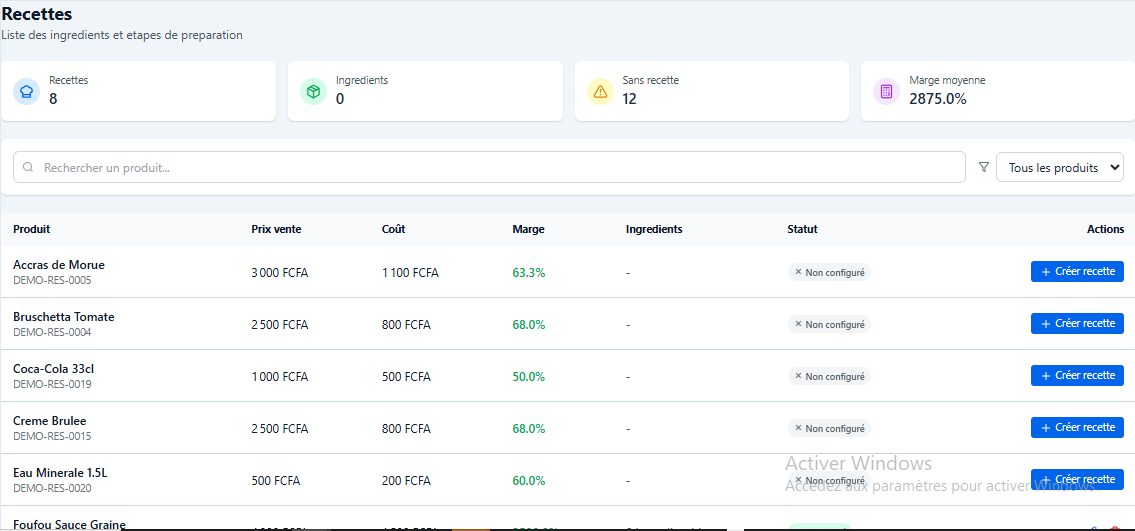
Task: Create recipe for Accras de Morue
Action: tap(1077, 271)
